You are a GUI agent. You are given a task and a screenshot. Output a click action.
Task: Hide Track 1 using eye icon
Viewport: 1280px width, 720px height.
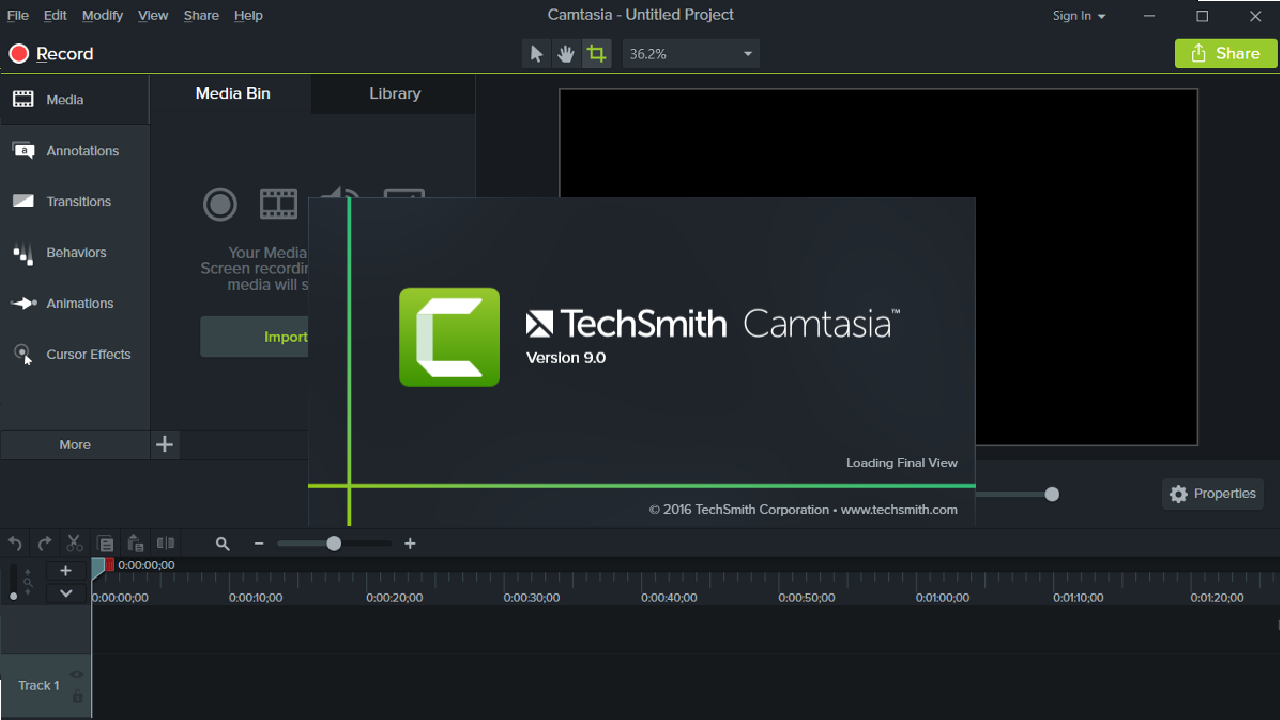pyautogui.click(x=77, y=675)
